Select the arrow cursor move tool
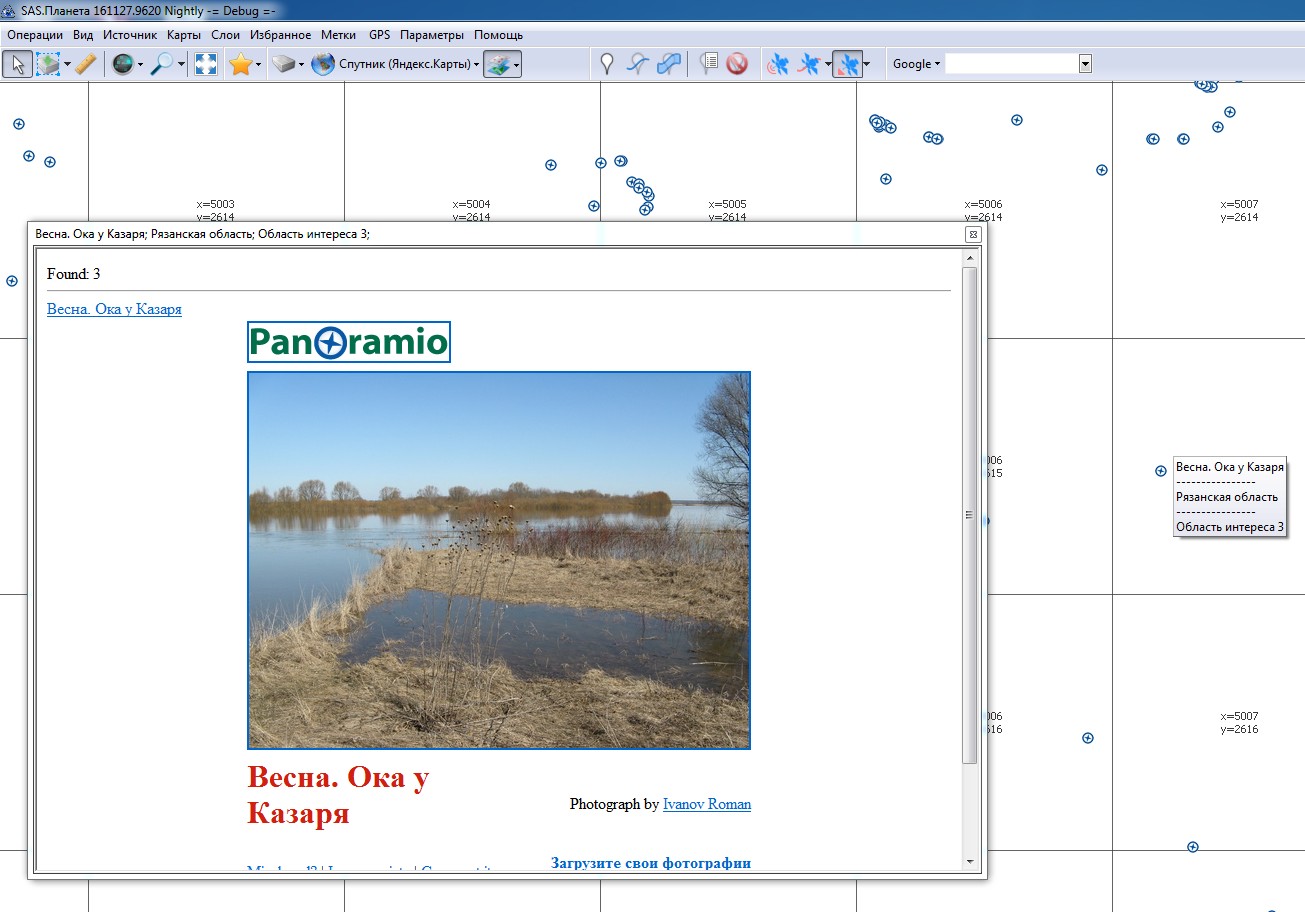Viewport: 1305px width, 912px height. tap(17, 64)
